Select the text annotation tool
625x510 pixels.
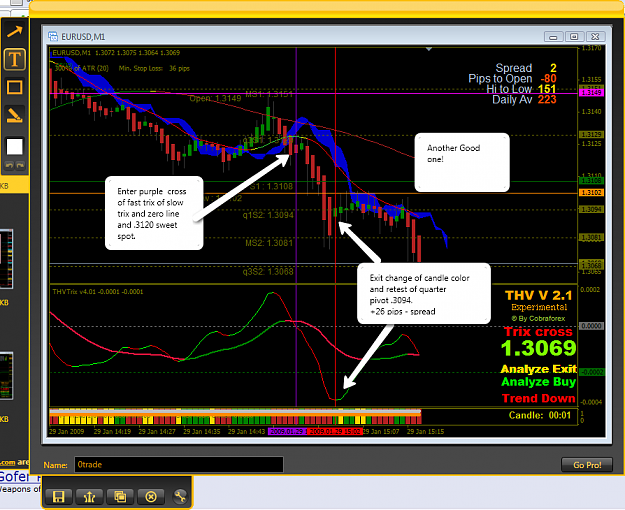point(15,59)
